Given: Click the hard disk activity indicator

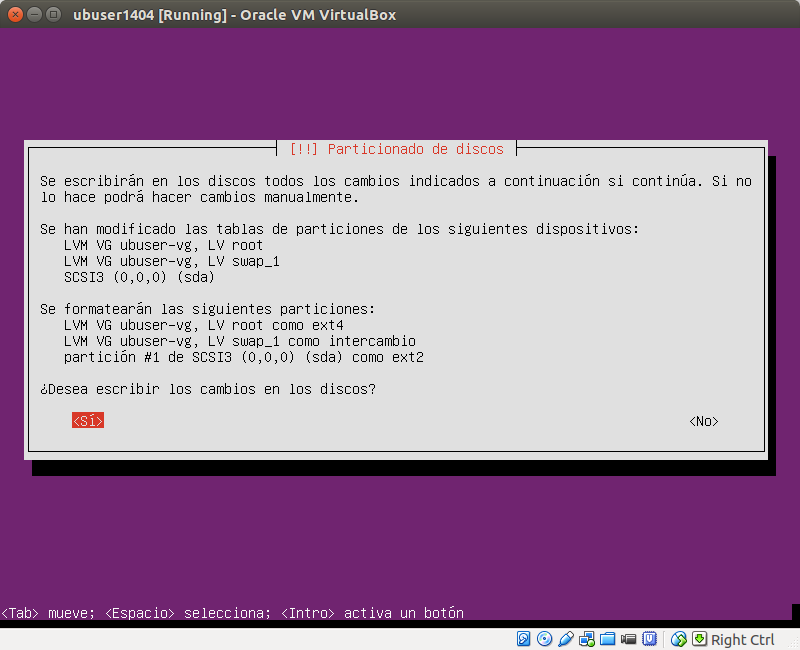Looking at the screenshot, I should 522,639.
